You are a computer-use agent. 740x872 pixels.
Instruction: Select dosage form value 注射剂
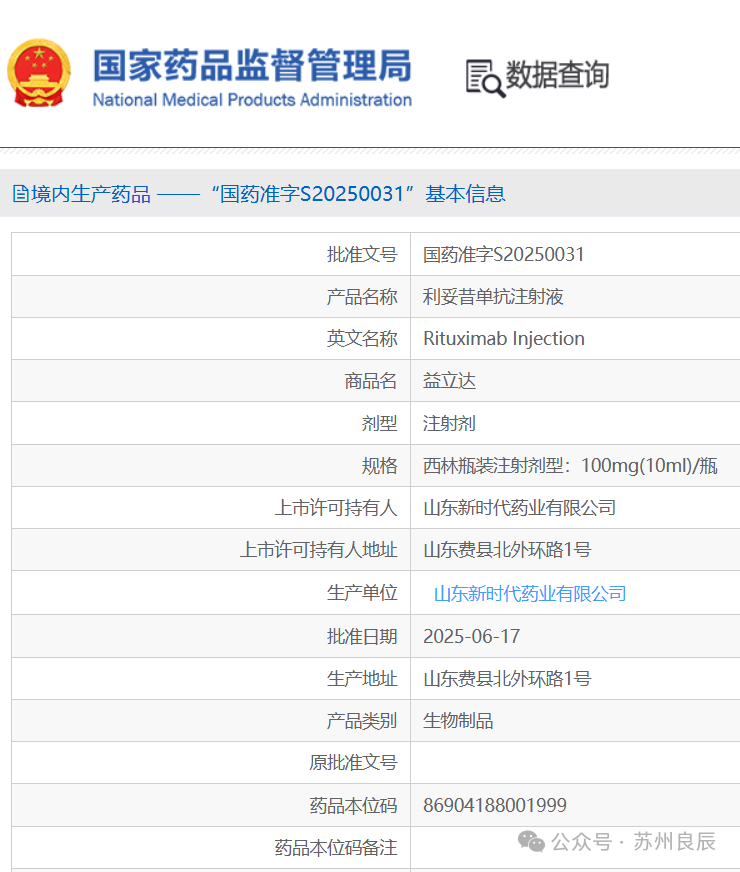pos(449,423)
